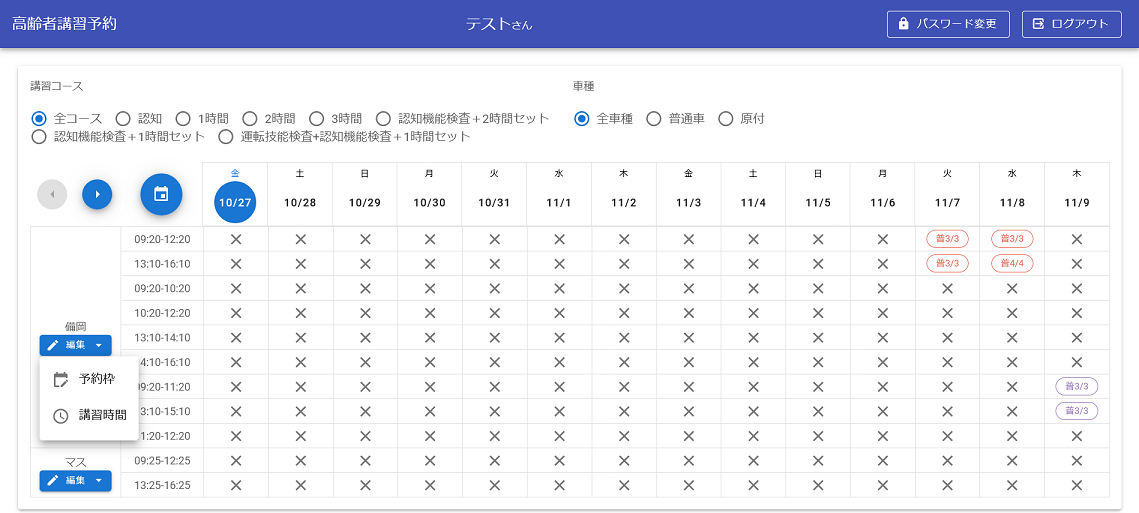Viewport: 1139px width, 513px height.
Task: Click the calendar-edit icon beside 予約枠
Action: (61, 380)
